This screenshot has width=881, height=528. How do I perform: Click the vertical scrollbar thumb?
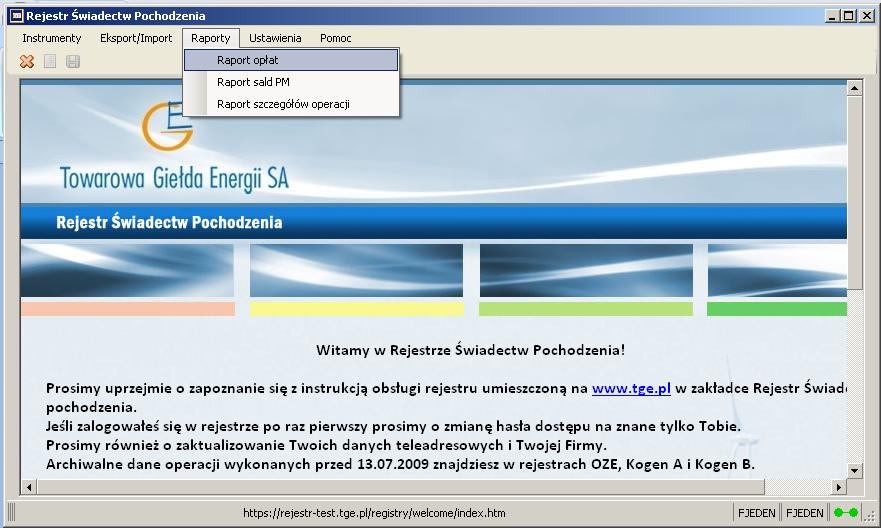855,193
